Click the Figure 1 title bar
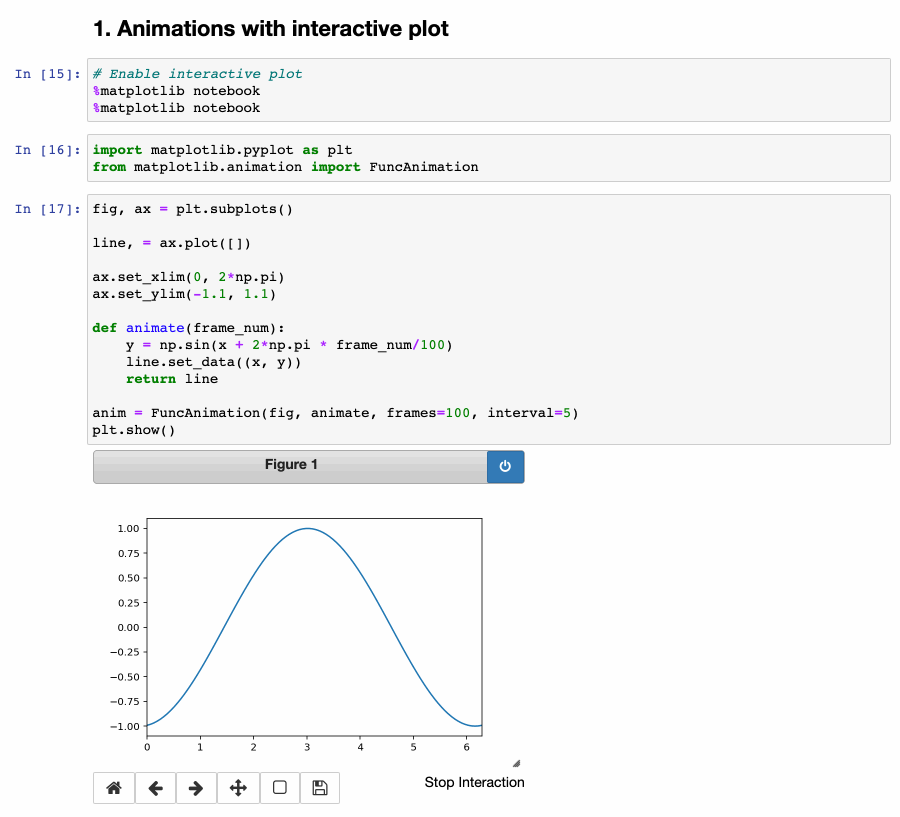The width and height of the screenshot is (900, 817). click(x=291, y=464)
